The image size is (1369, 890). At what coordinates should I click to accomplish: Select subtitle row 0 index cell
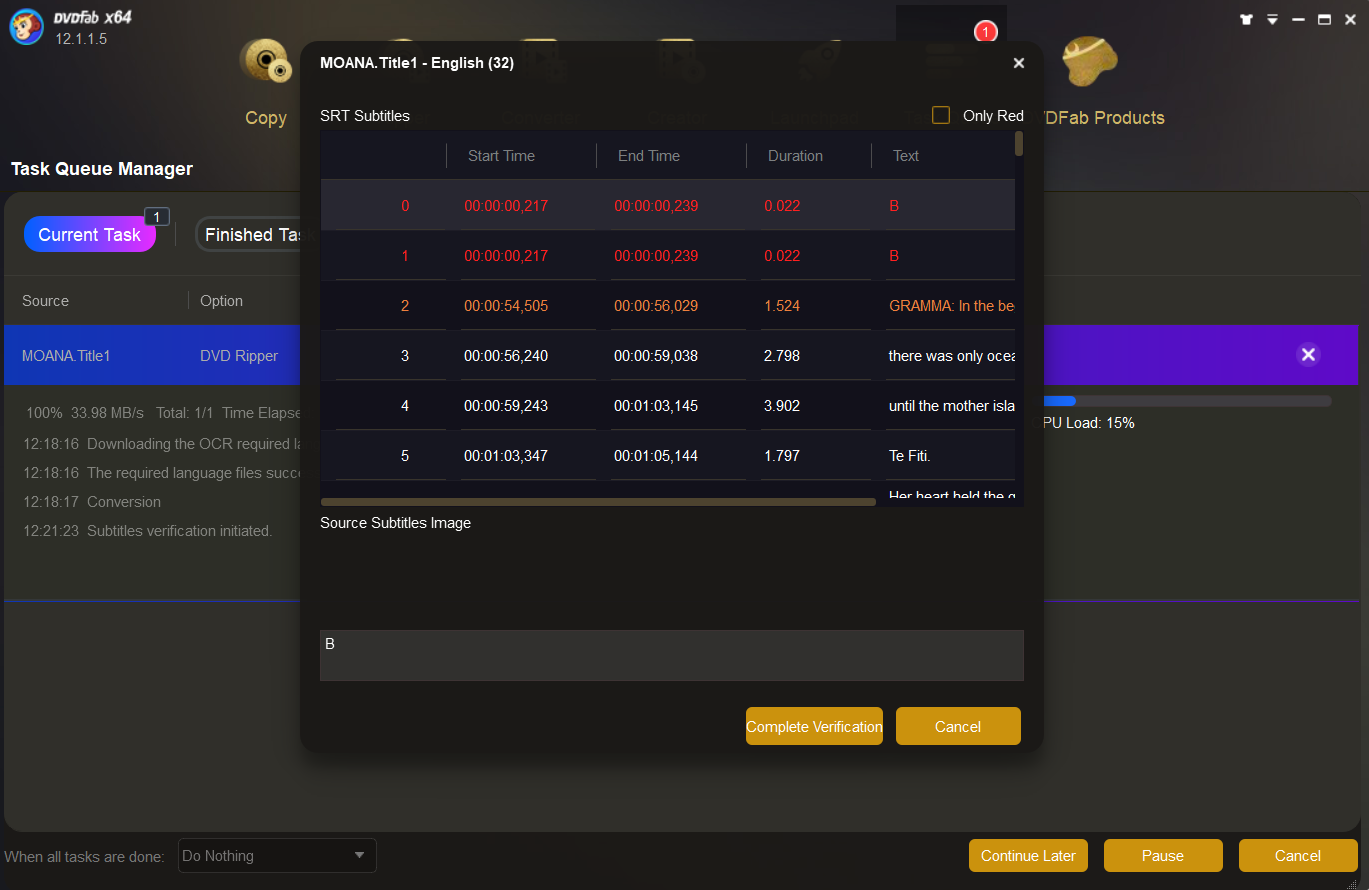pyautogui.click(x=405, y=206)
